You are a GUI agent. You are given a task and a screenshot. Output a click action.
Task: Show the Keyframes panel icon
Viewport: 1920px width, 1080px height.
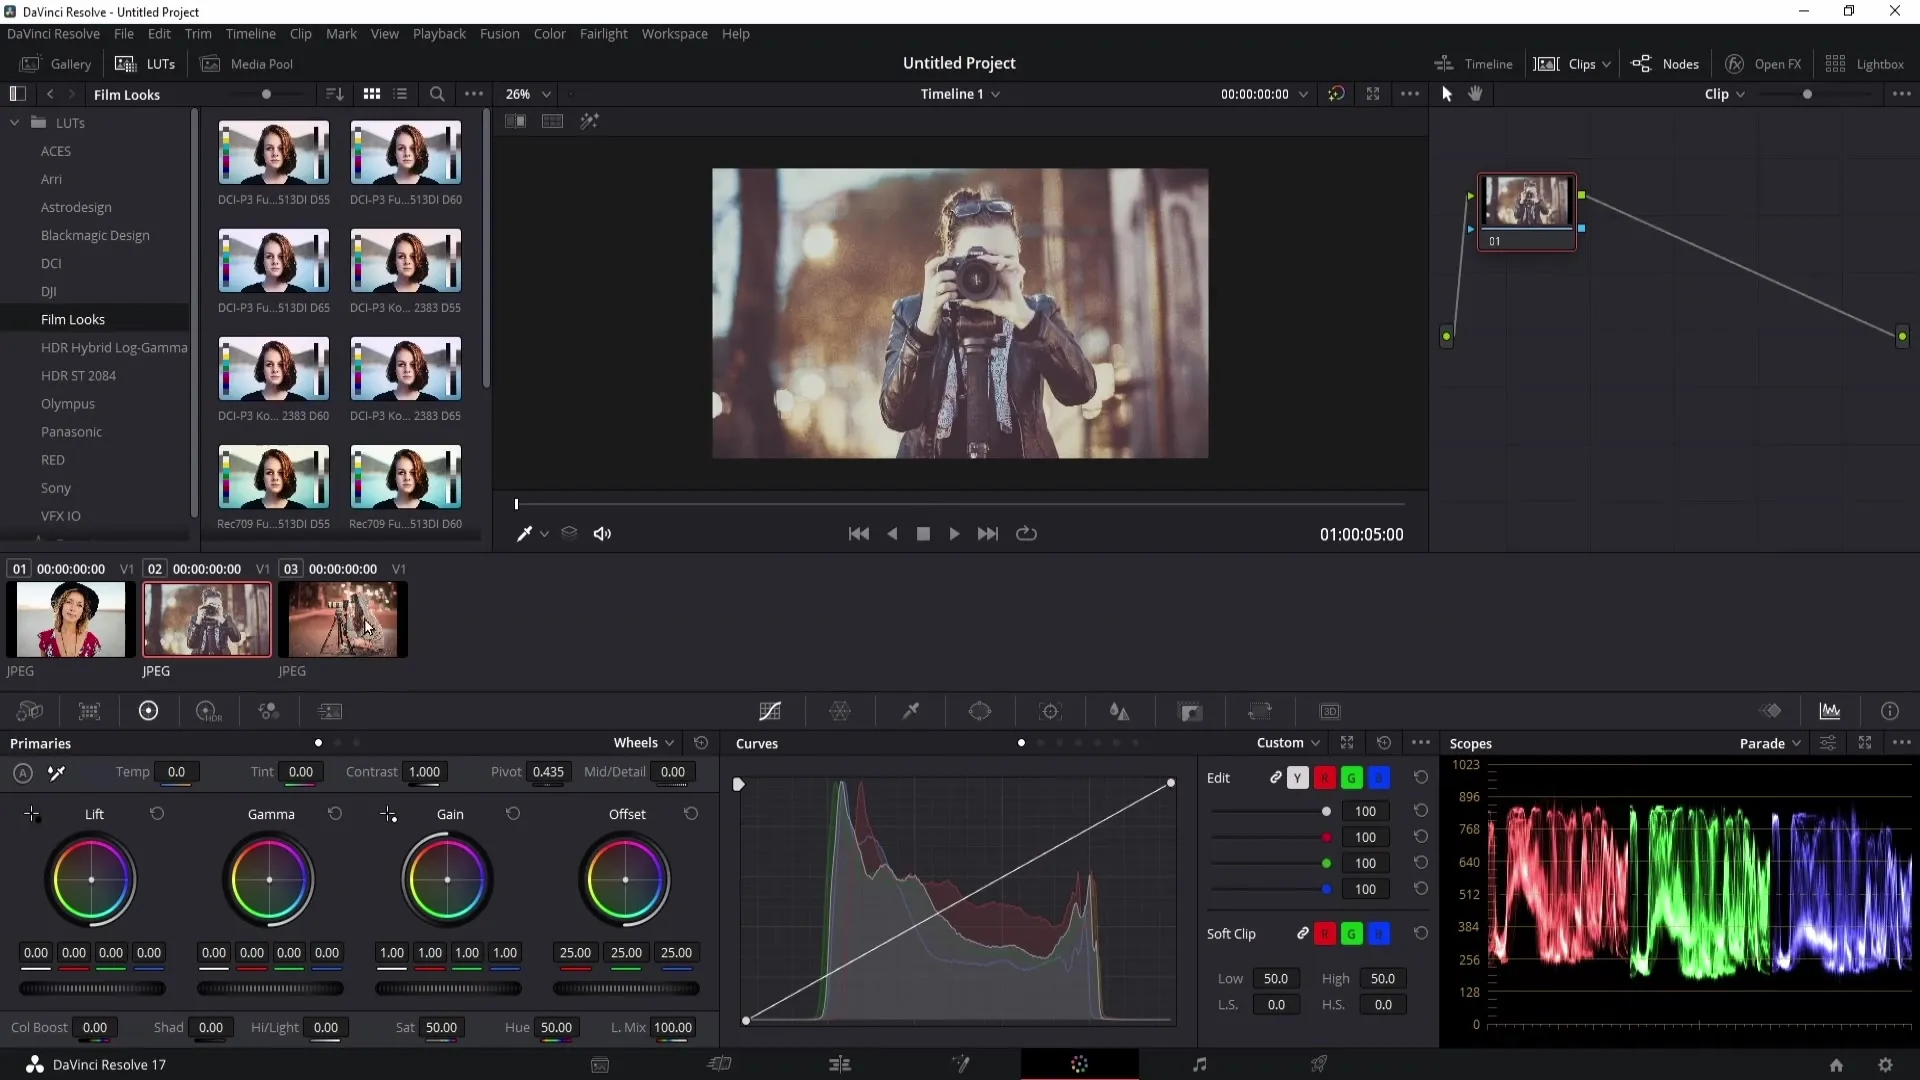(x=1771, y=711)
